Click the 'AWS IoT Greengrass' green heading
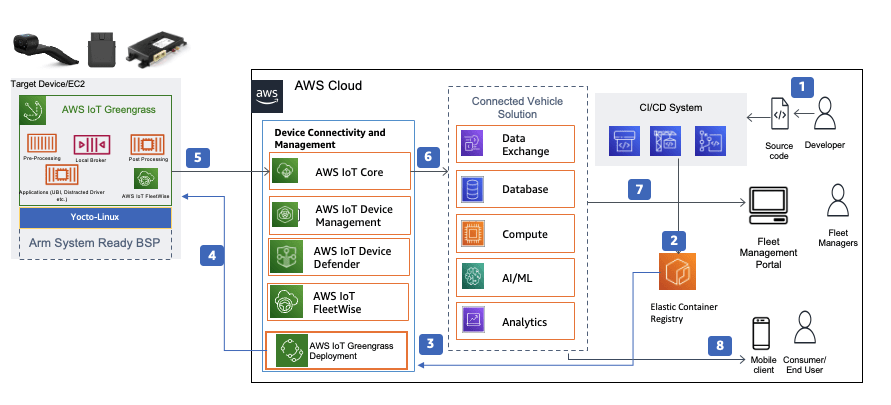The height and width of the screenshot is (405, 891). [x=109, y=110]
